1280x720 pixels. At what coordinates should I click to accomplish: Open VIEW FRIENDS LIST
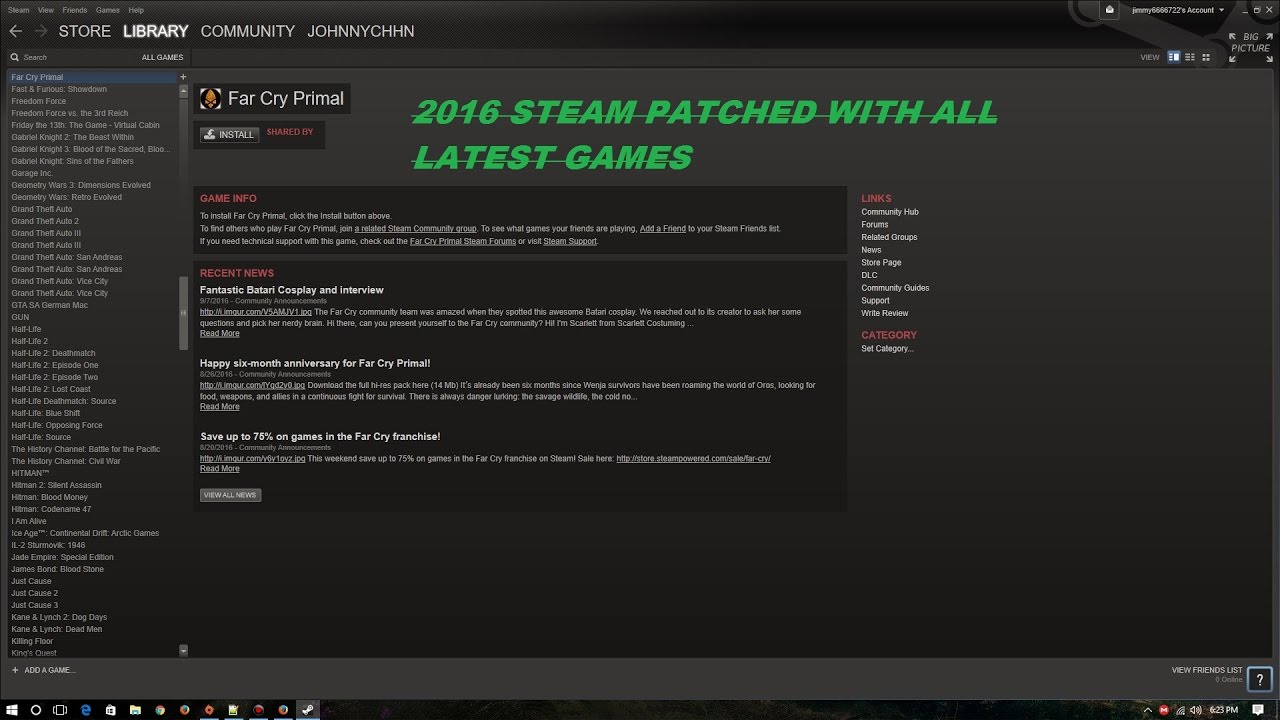point(1207,670)
